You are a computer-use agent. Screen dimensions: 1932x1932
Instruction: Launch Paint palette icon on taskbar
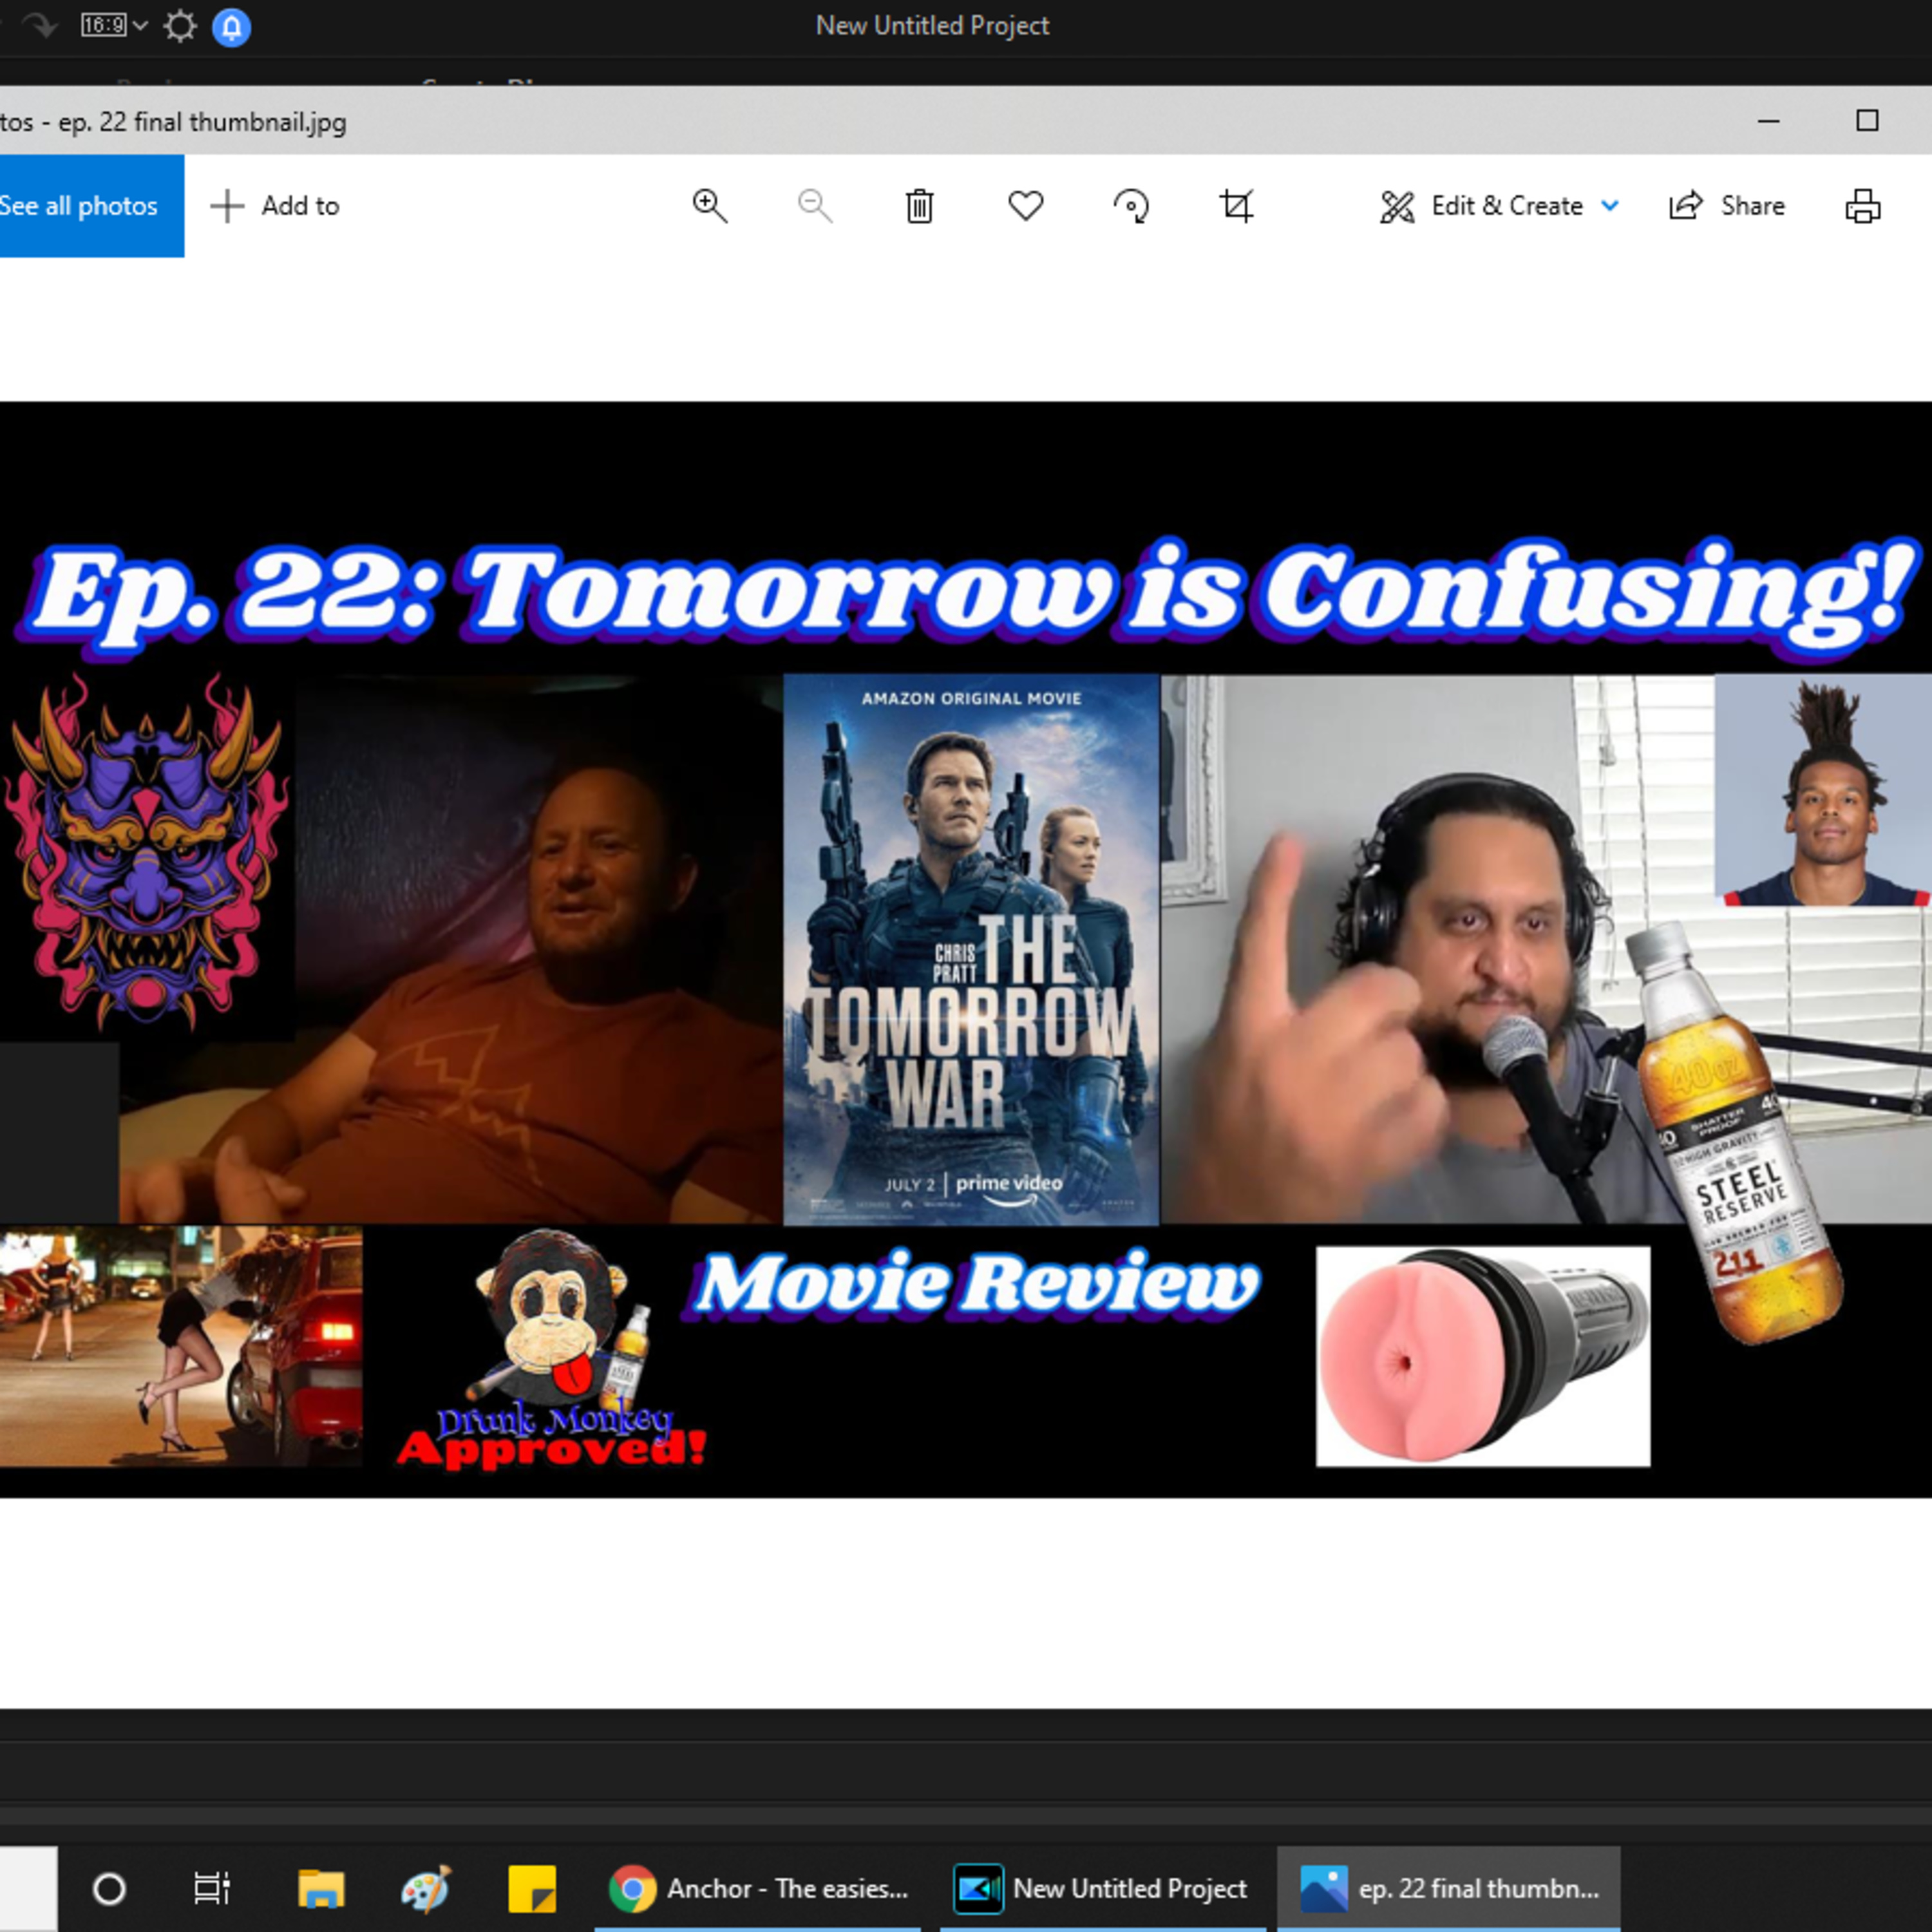426,1889
